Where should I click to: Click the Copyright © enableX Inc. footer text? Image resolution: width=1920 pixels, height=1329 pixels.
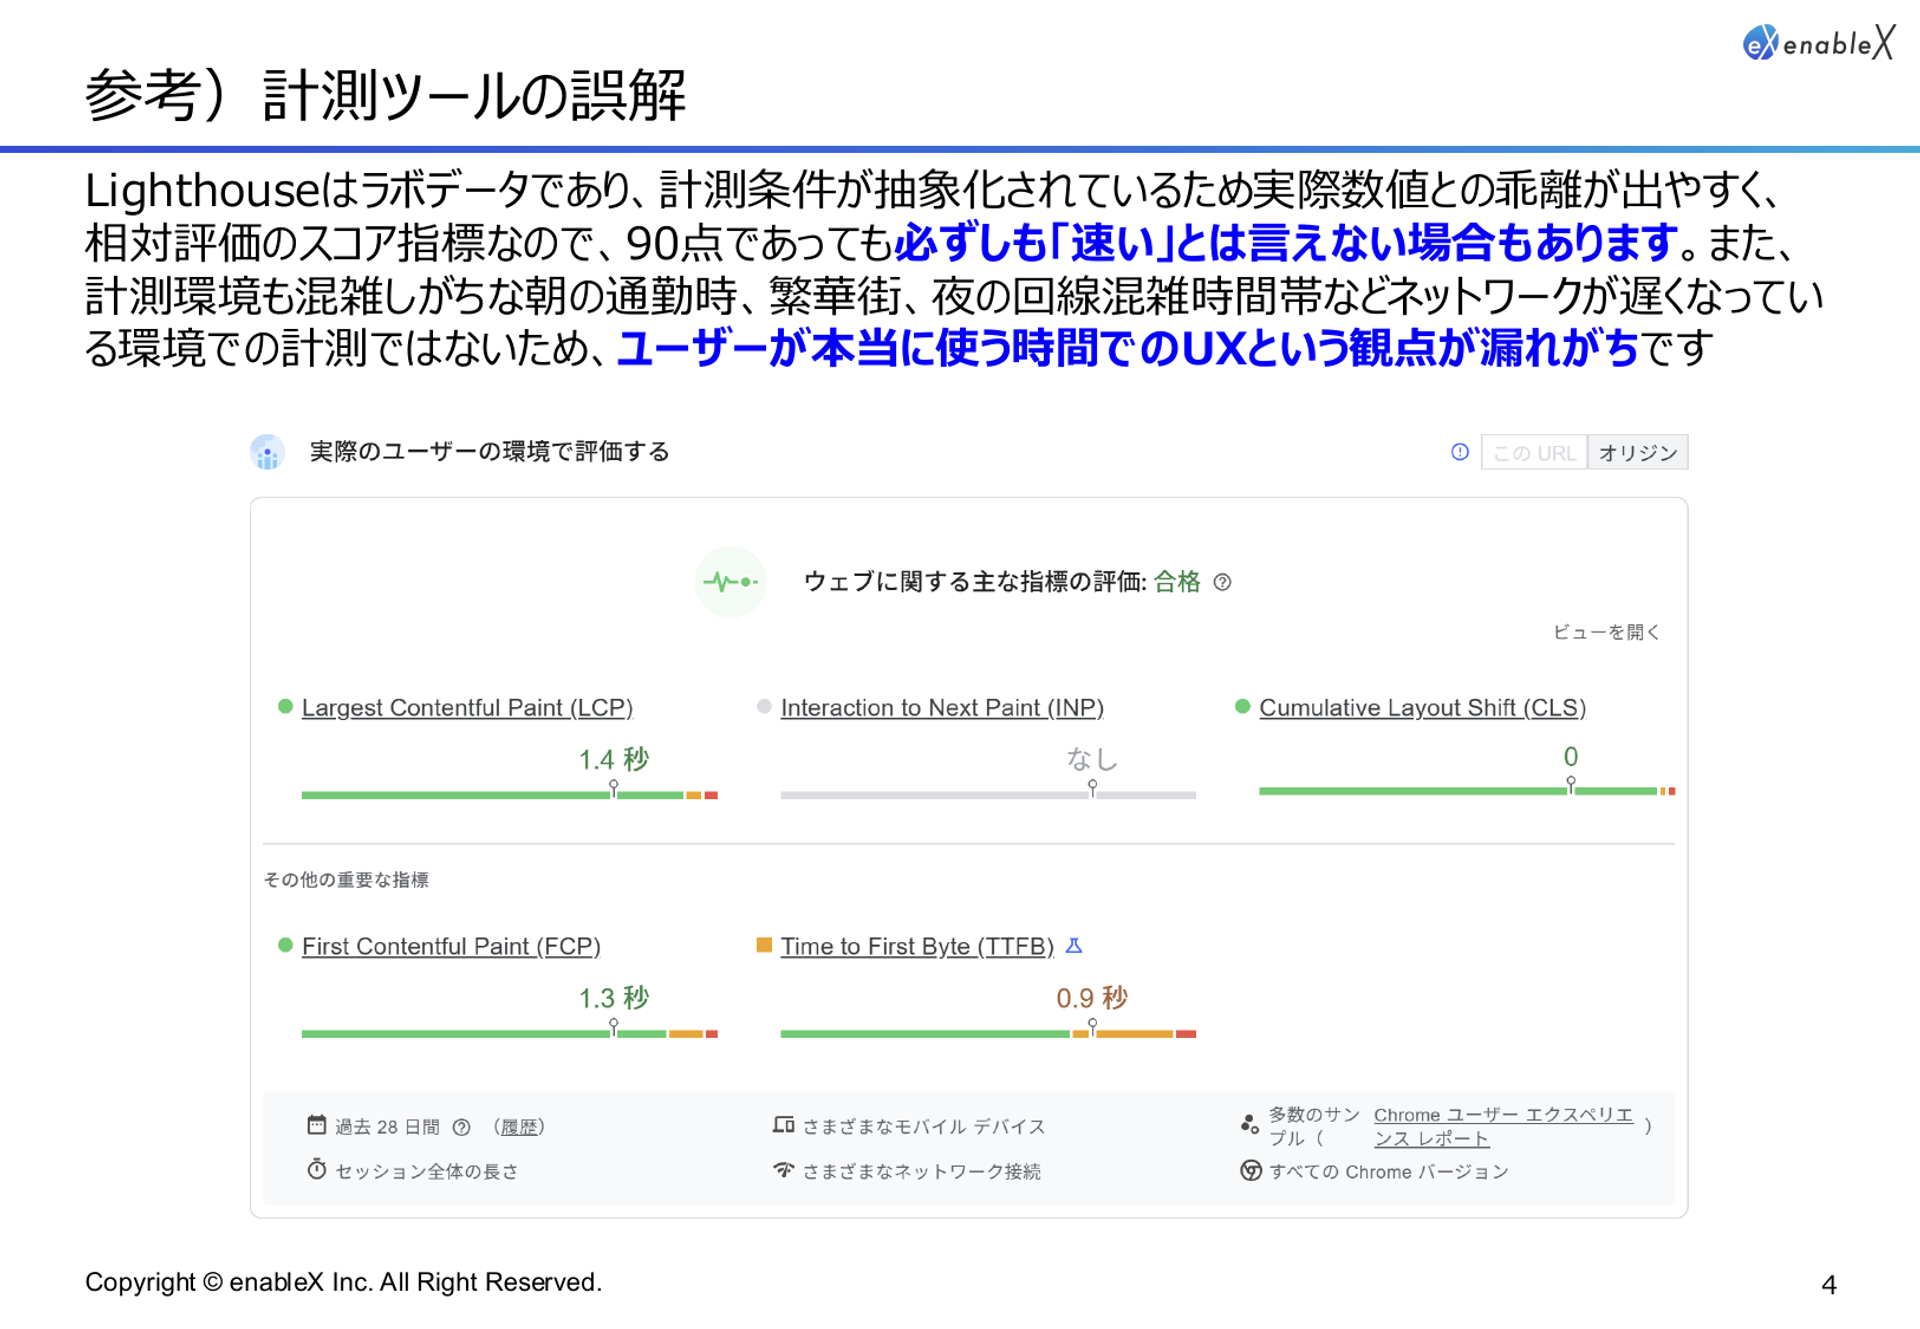pos(343,1282)
